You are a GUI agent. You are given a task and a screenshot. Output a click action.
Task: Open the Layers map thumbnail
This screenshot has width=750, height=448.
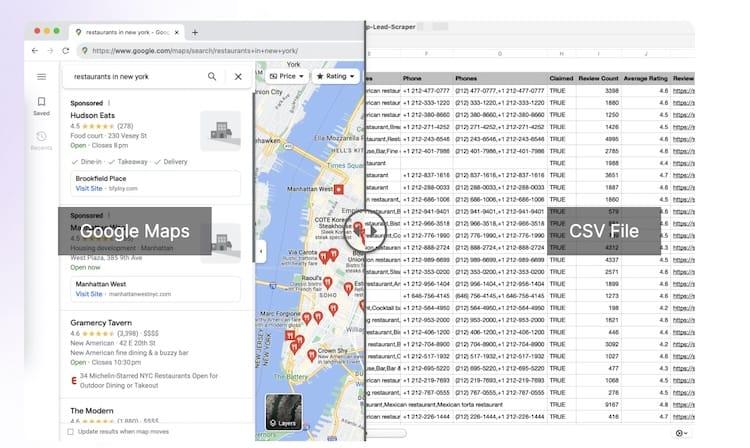click(284, 412)
